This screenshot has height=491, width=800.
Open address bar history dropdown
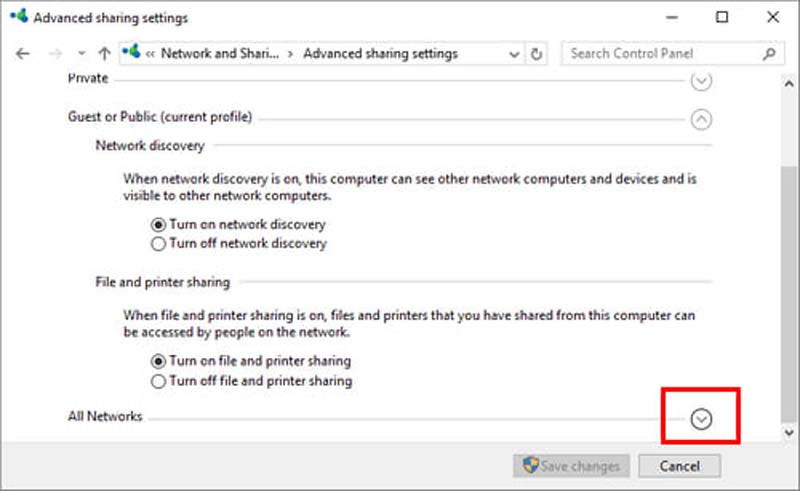514,54
